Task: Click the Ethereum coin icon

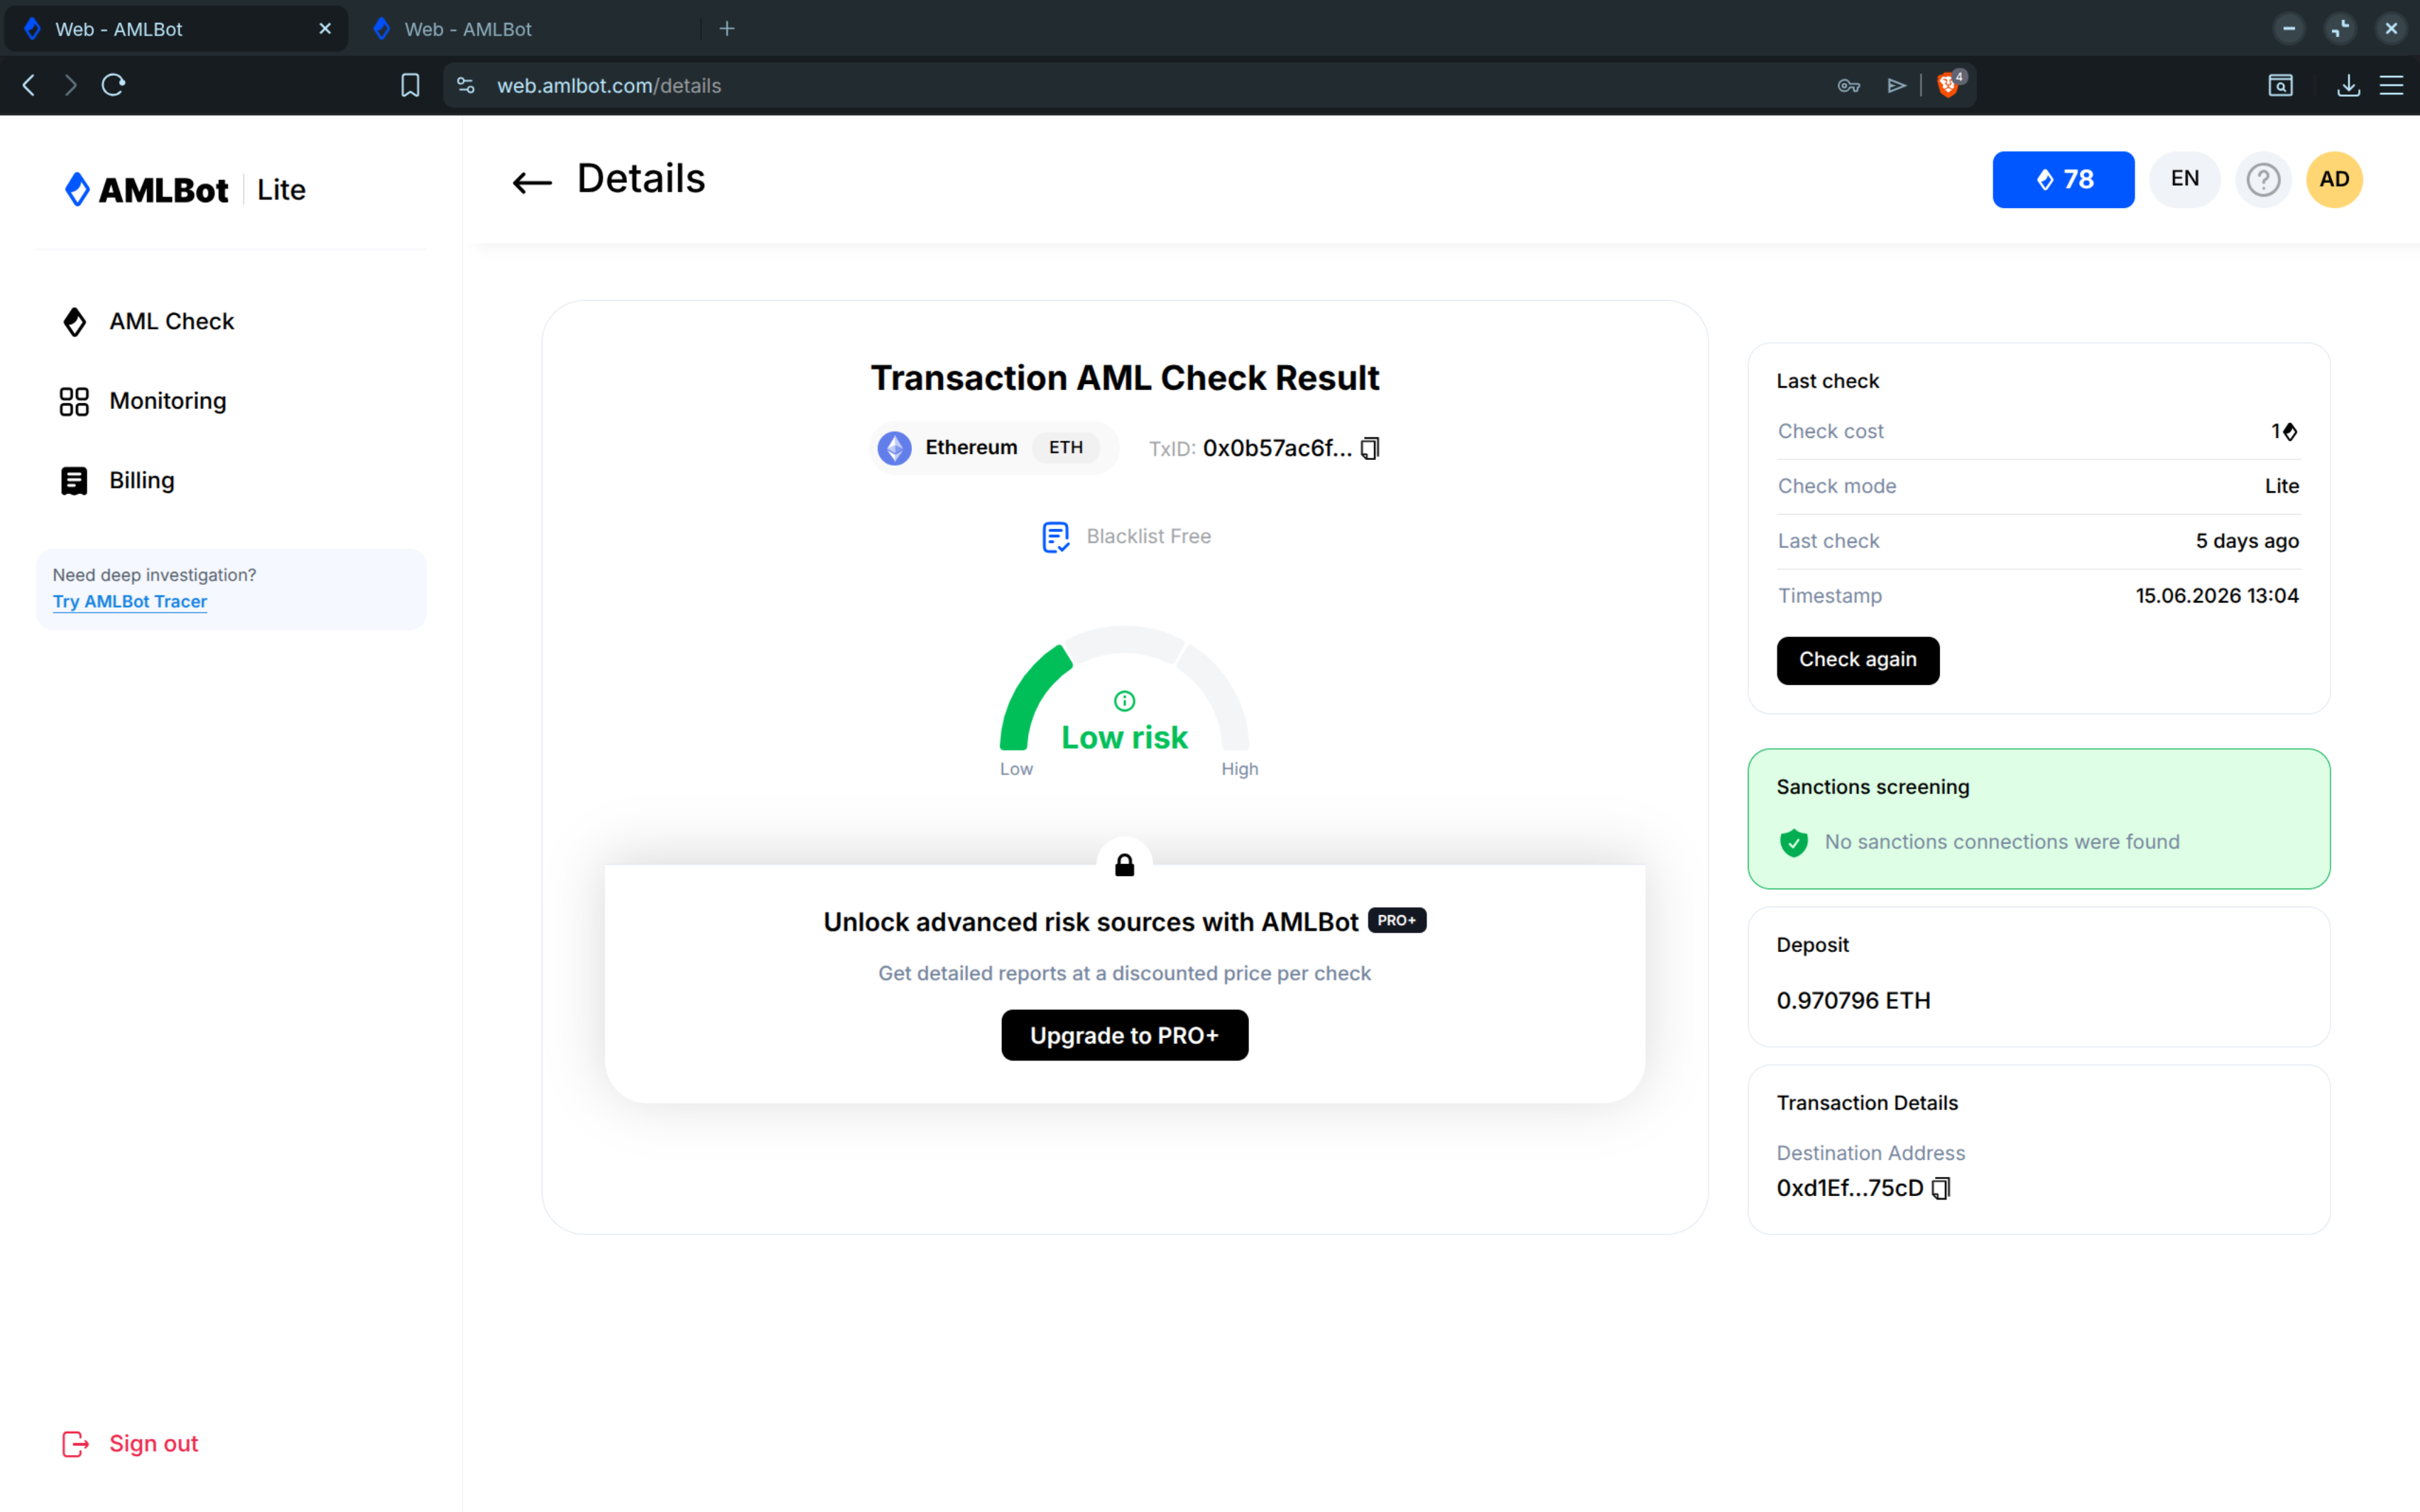Action: pos(894,448)
